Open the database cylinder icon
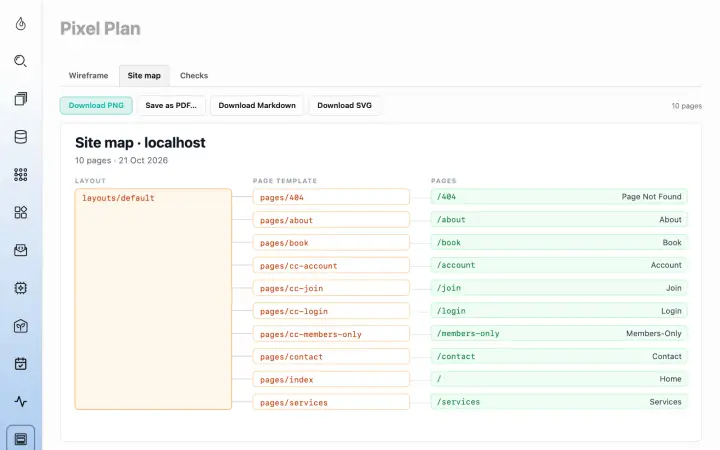 pos(21,137)
